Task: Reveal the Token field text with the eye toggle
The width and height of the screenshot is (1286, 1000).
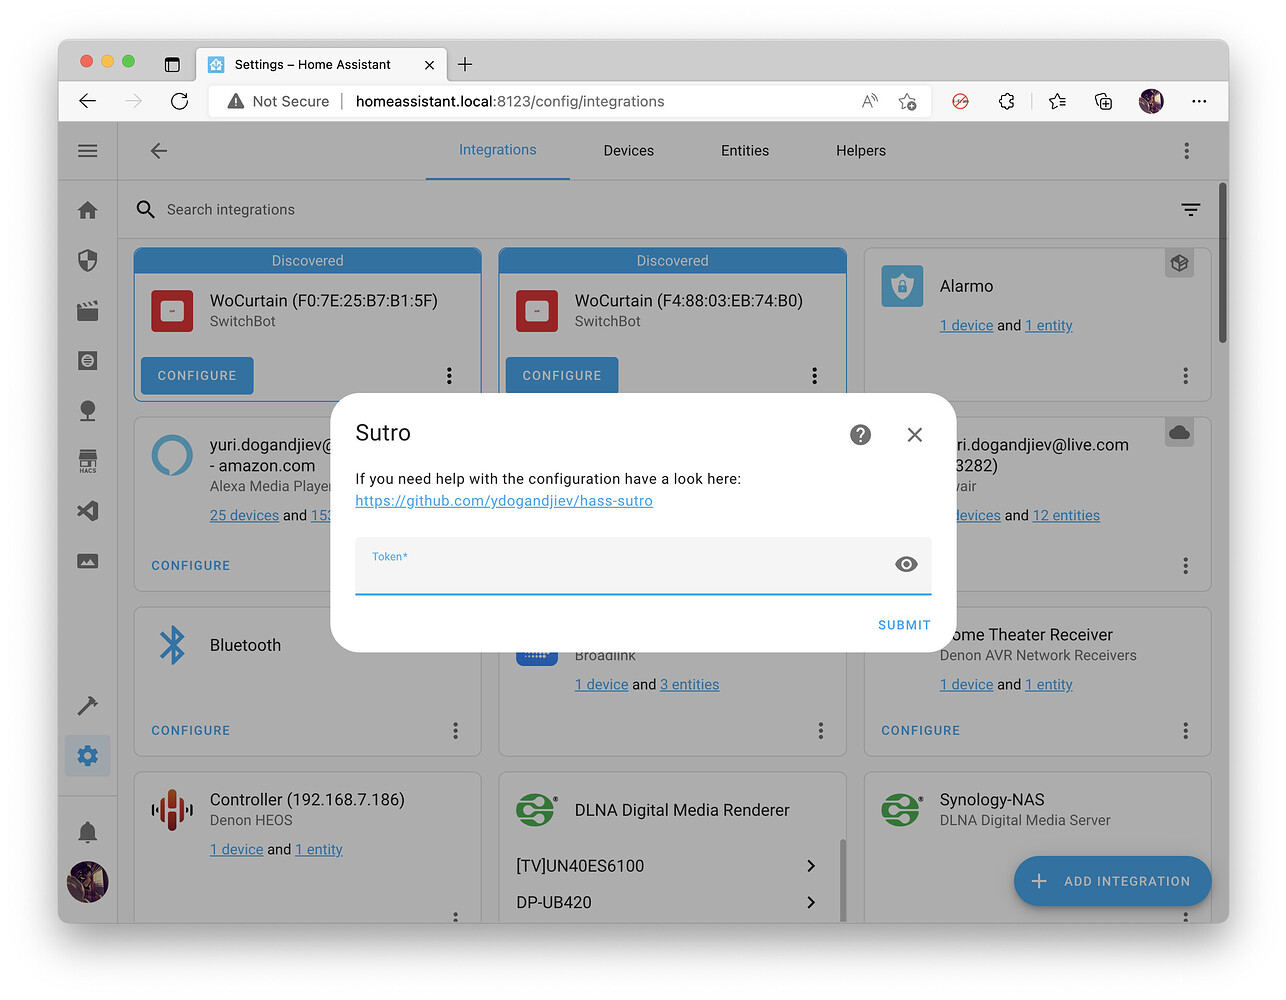Action: pos(906,563)
